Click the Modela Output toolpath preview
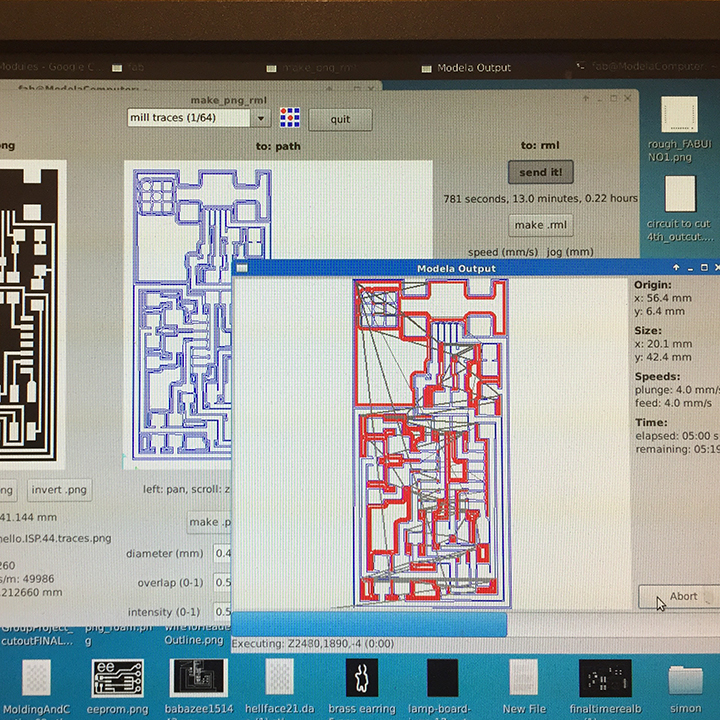The image size is (720, 720). [x=432, y=444]
